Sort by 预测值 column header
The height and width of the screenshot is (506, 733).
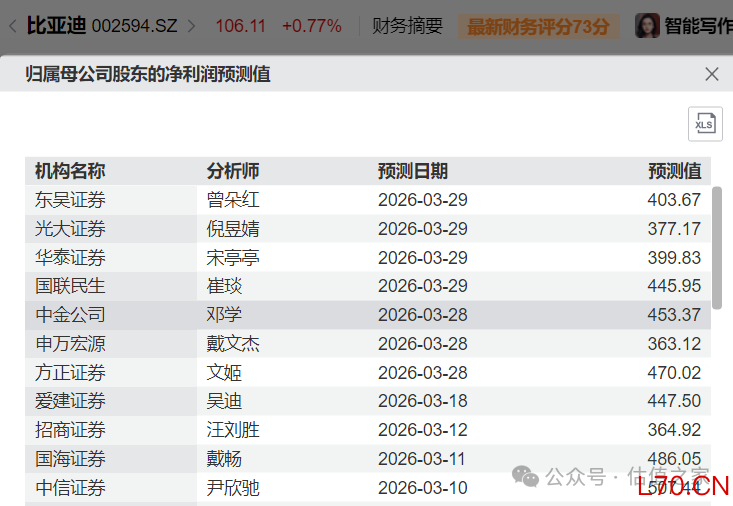(x=675, y=171)
